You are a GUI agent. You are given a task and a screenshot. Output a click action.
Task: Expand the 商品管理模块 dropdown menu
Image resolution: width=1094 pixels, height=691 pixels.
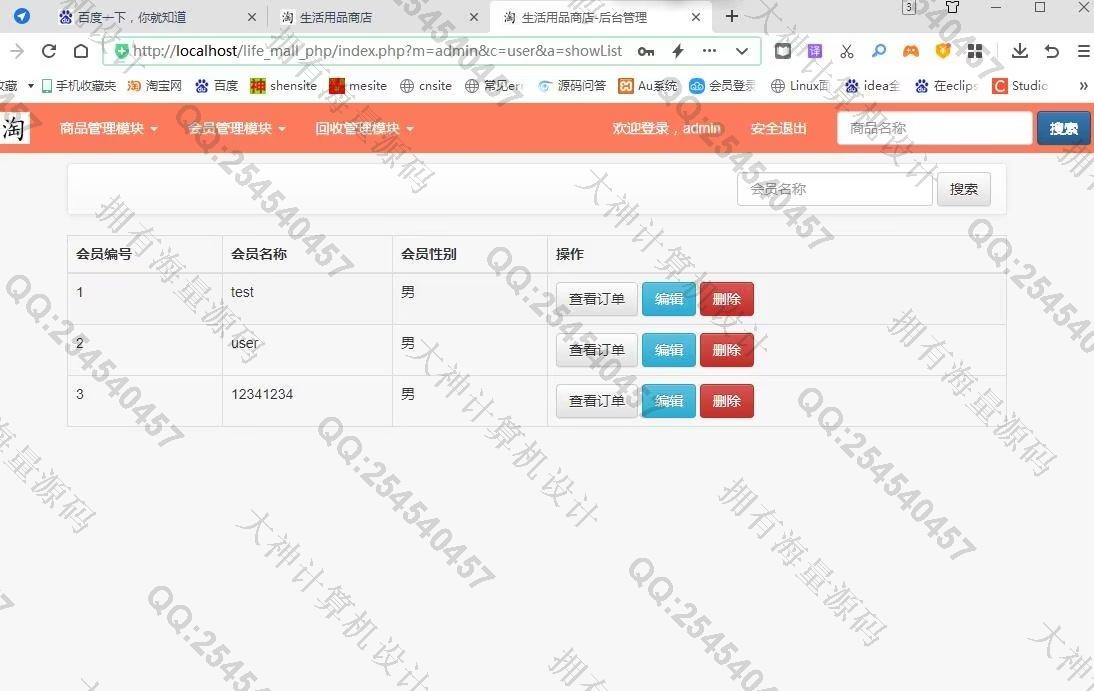108,128
